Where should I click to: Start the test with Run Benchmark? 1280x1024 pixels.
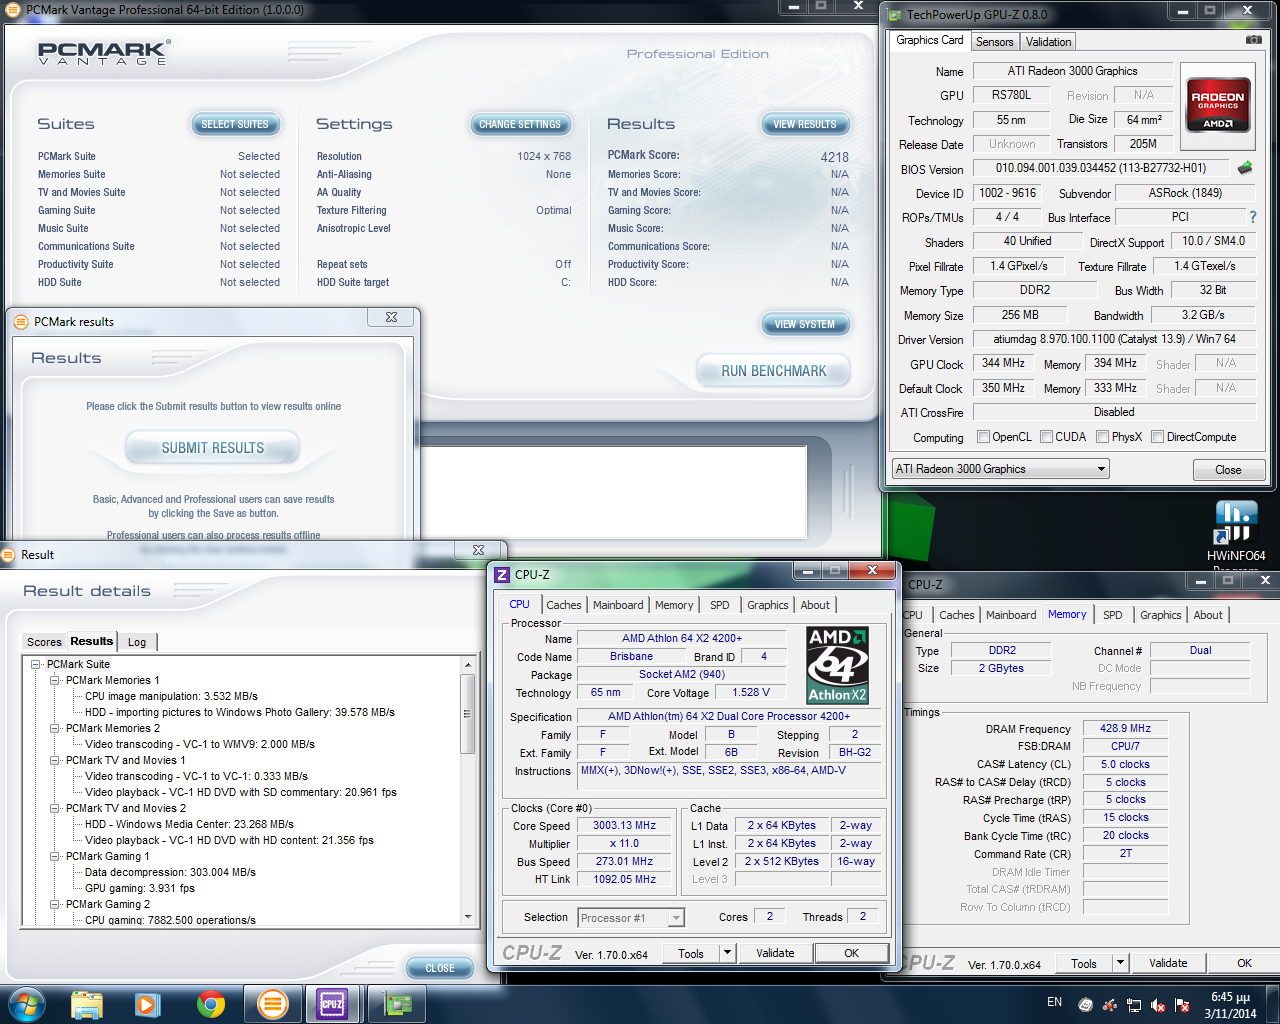pos(774,371)
